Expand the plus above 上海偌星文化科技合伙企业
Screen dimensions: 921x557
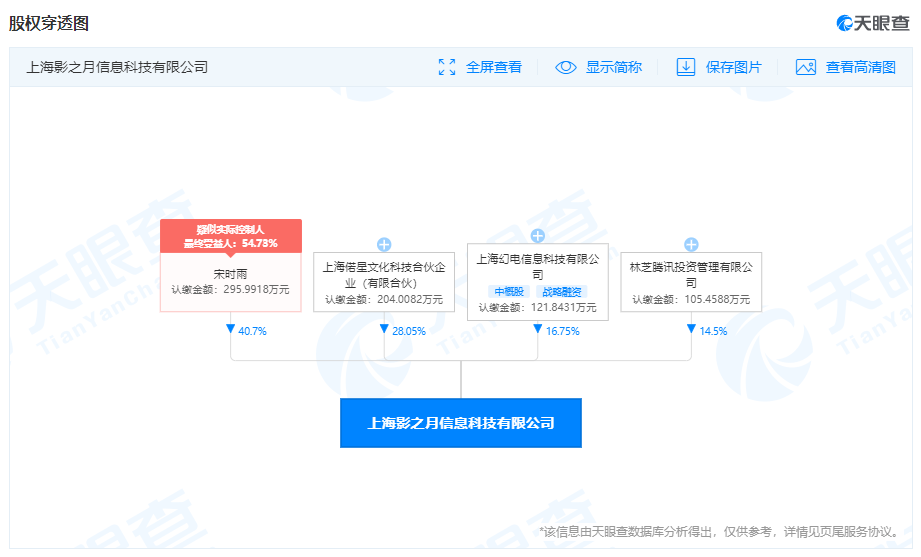click(384, 244)
